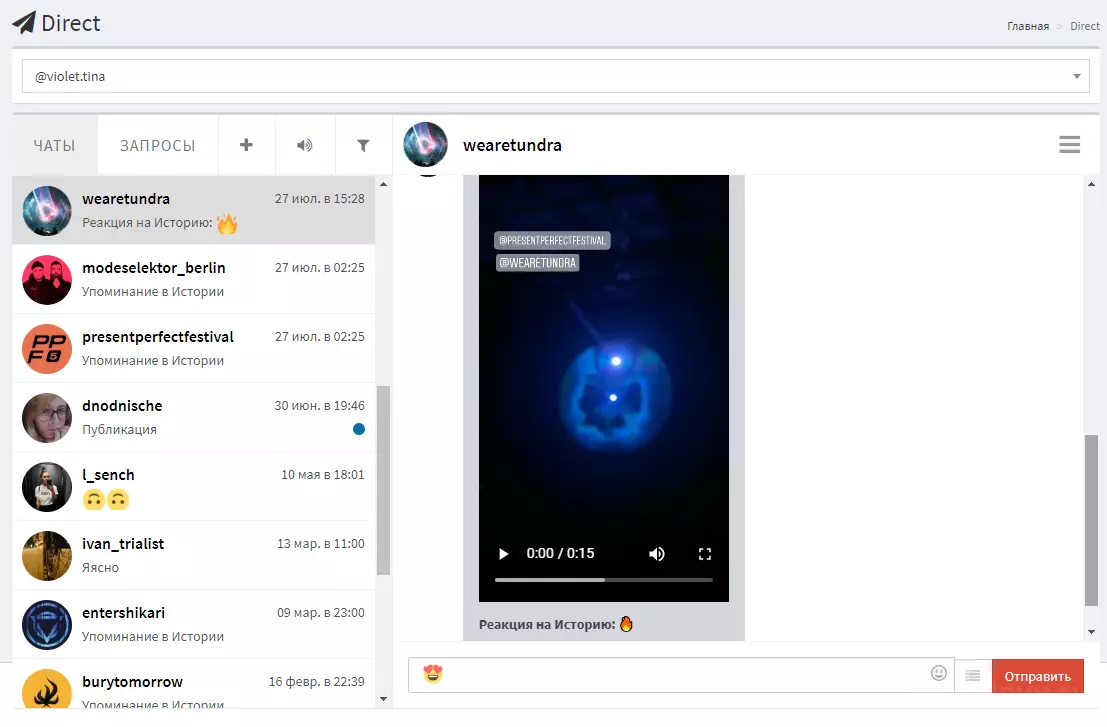Click the wearetundra name in chat header
Image resolution: width=1107 pixels, height=727 pixels.
[x=513, y=145]
